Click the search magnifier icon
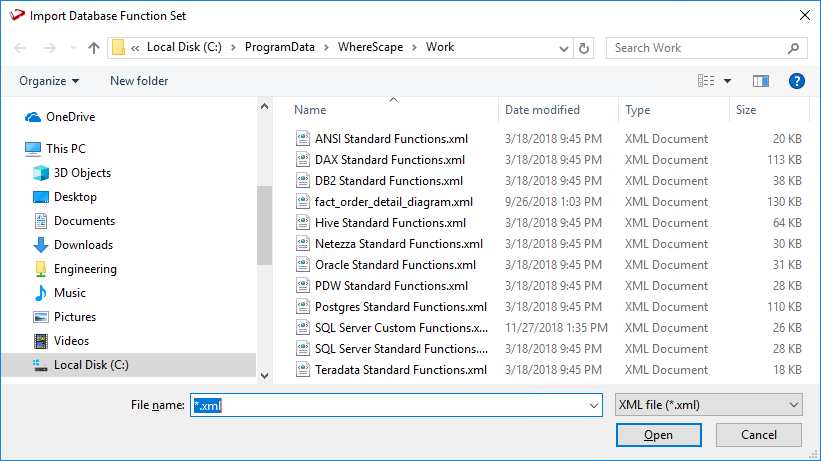Screen dimensions: 821x461 pyautogui.click(x=793, y=48)
